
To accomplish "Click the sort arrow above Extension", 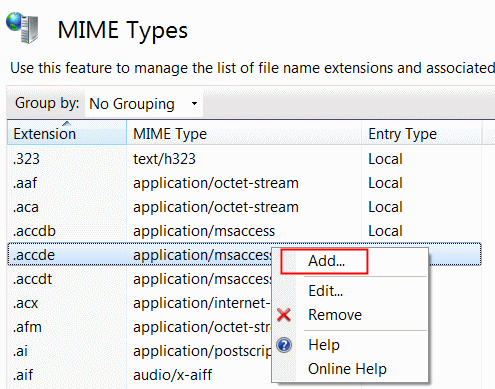I will [67, 123].
